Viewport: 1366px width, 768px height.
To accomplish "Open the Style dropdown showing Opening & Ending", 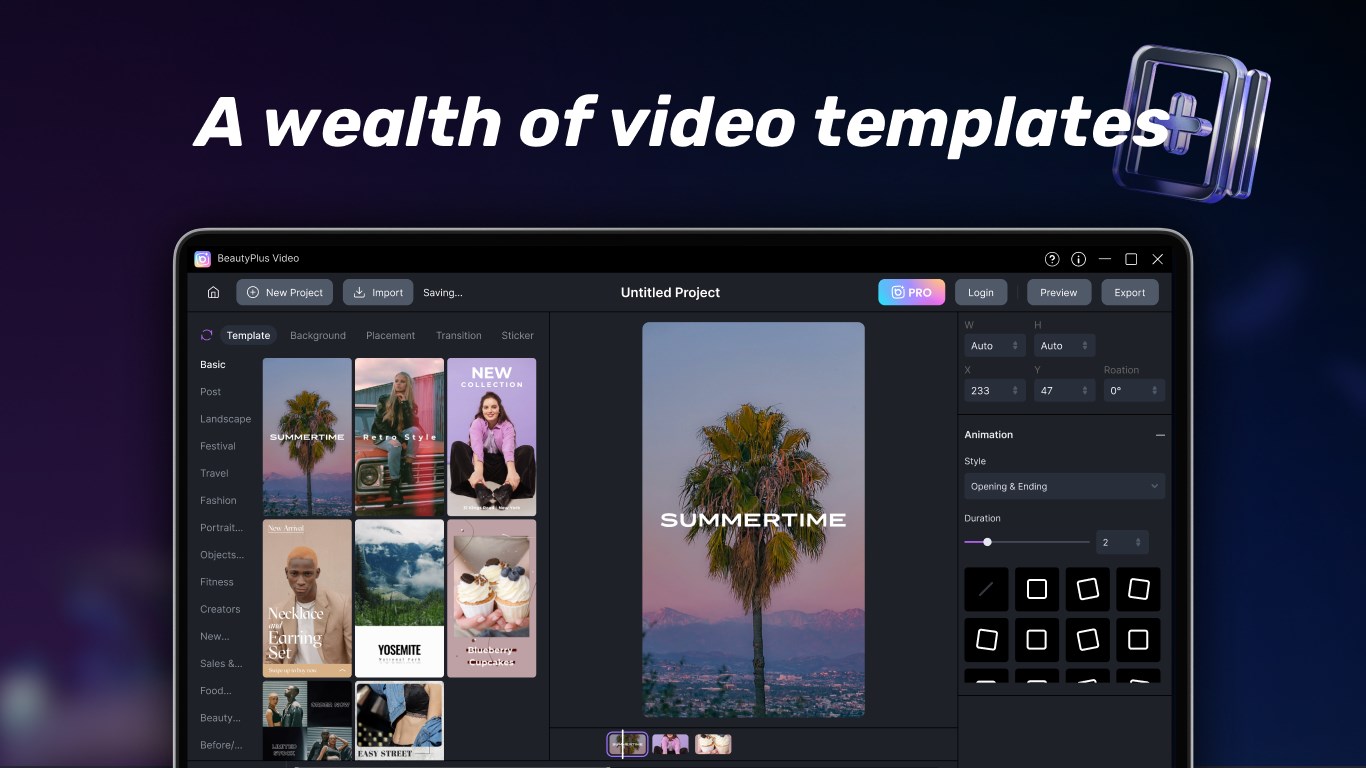I will [x=1064, y=486].
